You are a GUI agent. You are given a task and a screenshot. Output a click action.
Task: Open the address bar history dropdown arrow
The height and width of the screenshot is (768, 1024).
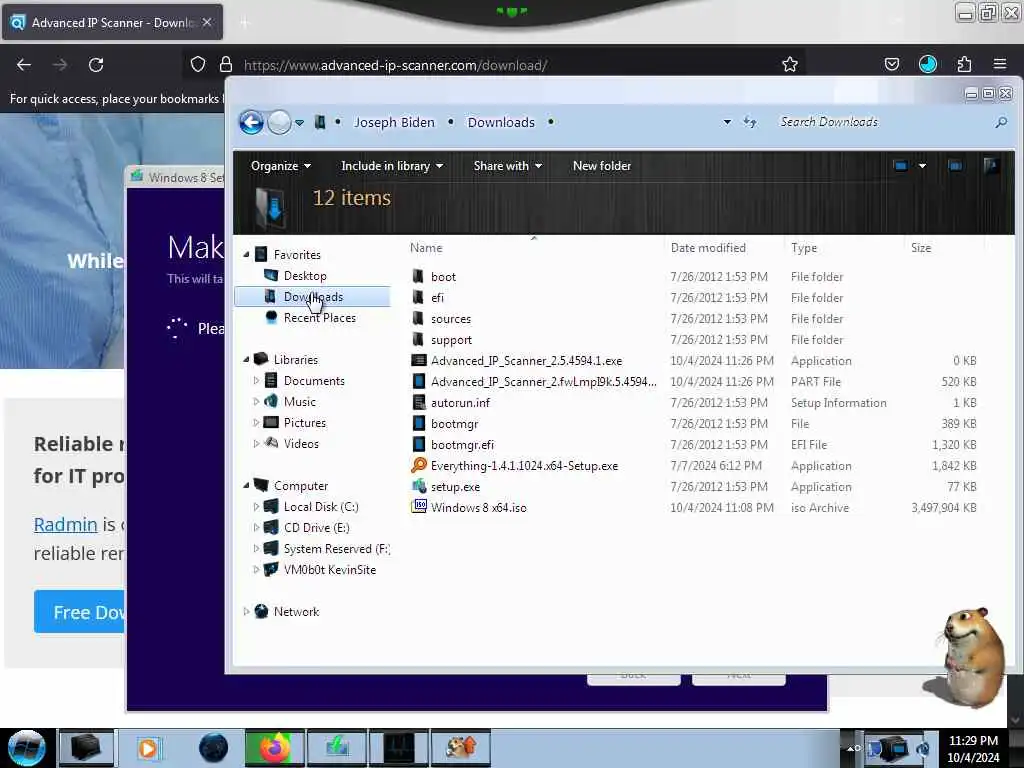tap(727, 122)
